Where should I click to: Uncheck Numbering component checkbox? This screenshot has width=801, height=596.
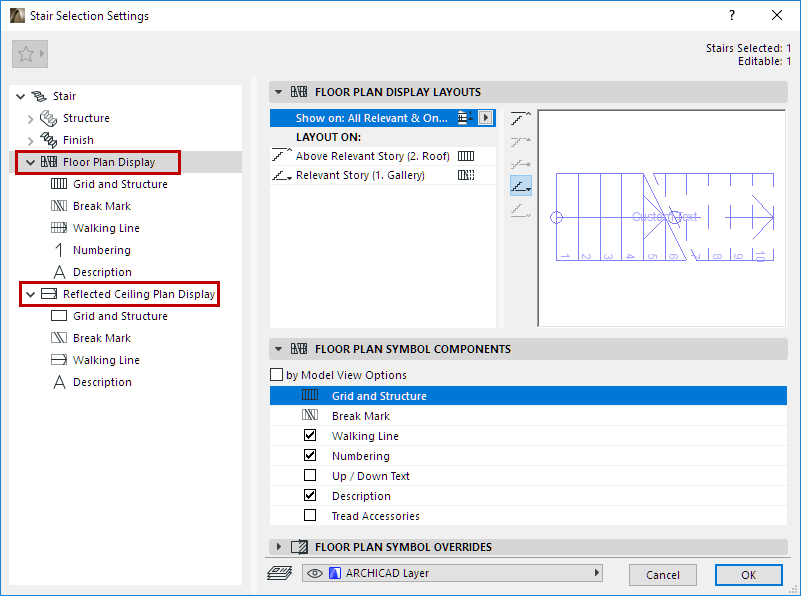[x=310, y=455]
